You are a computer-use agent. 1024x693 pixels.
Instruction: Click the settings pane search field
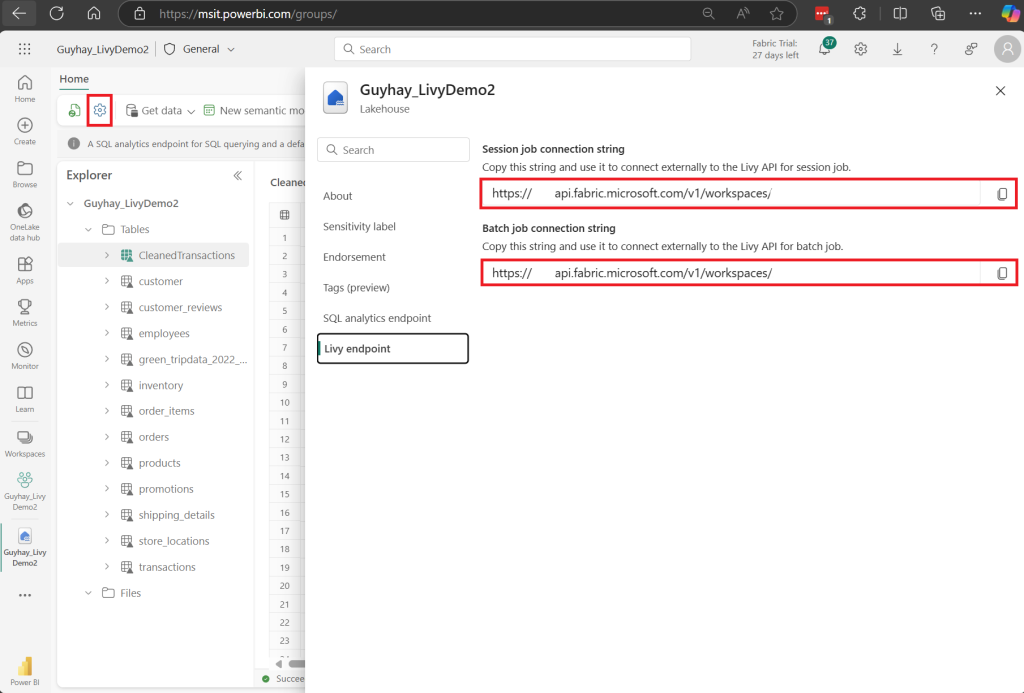click(393, 150)
